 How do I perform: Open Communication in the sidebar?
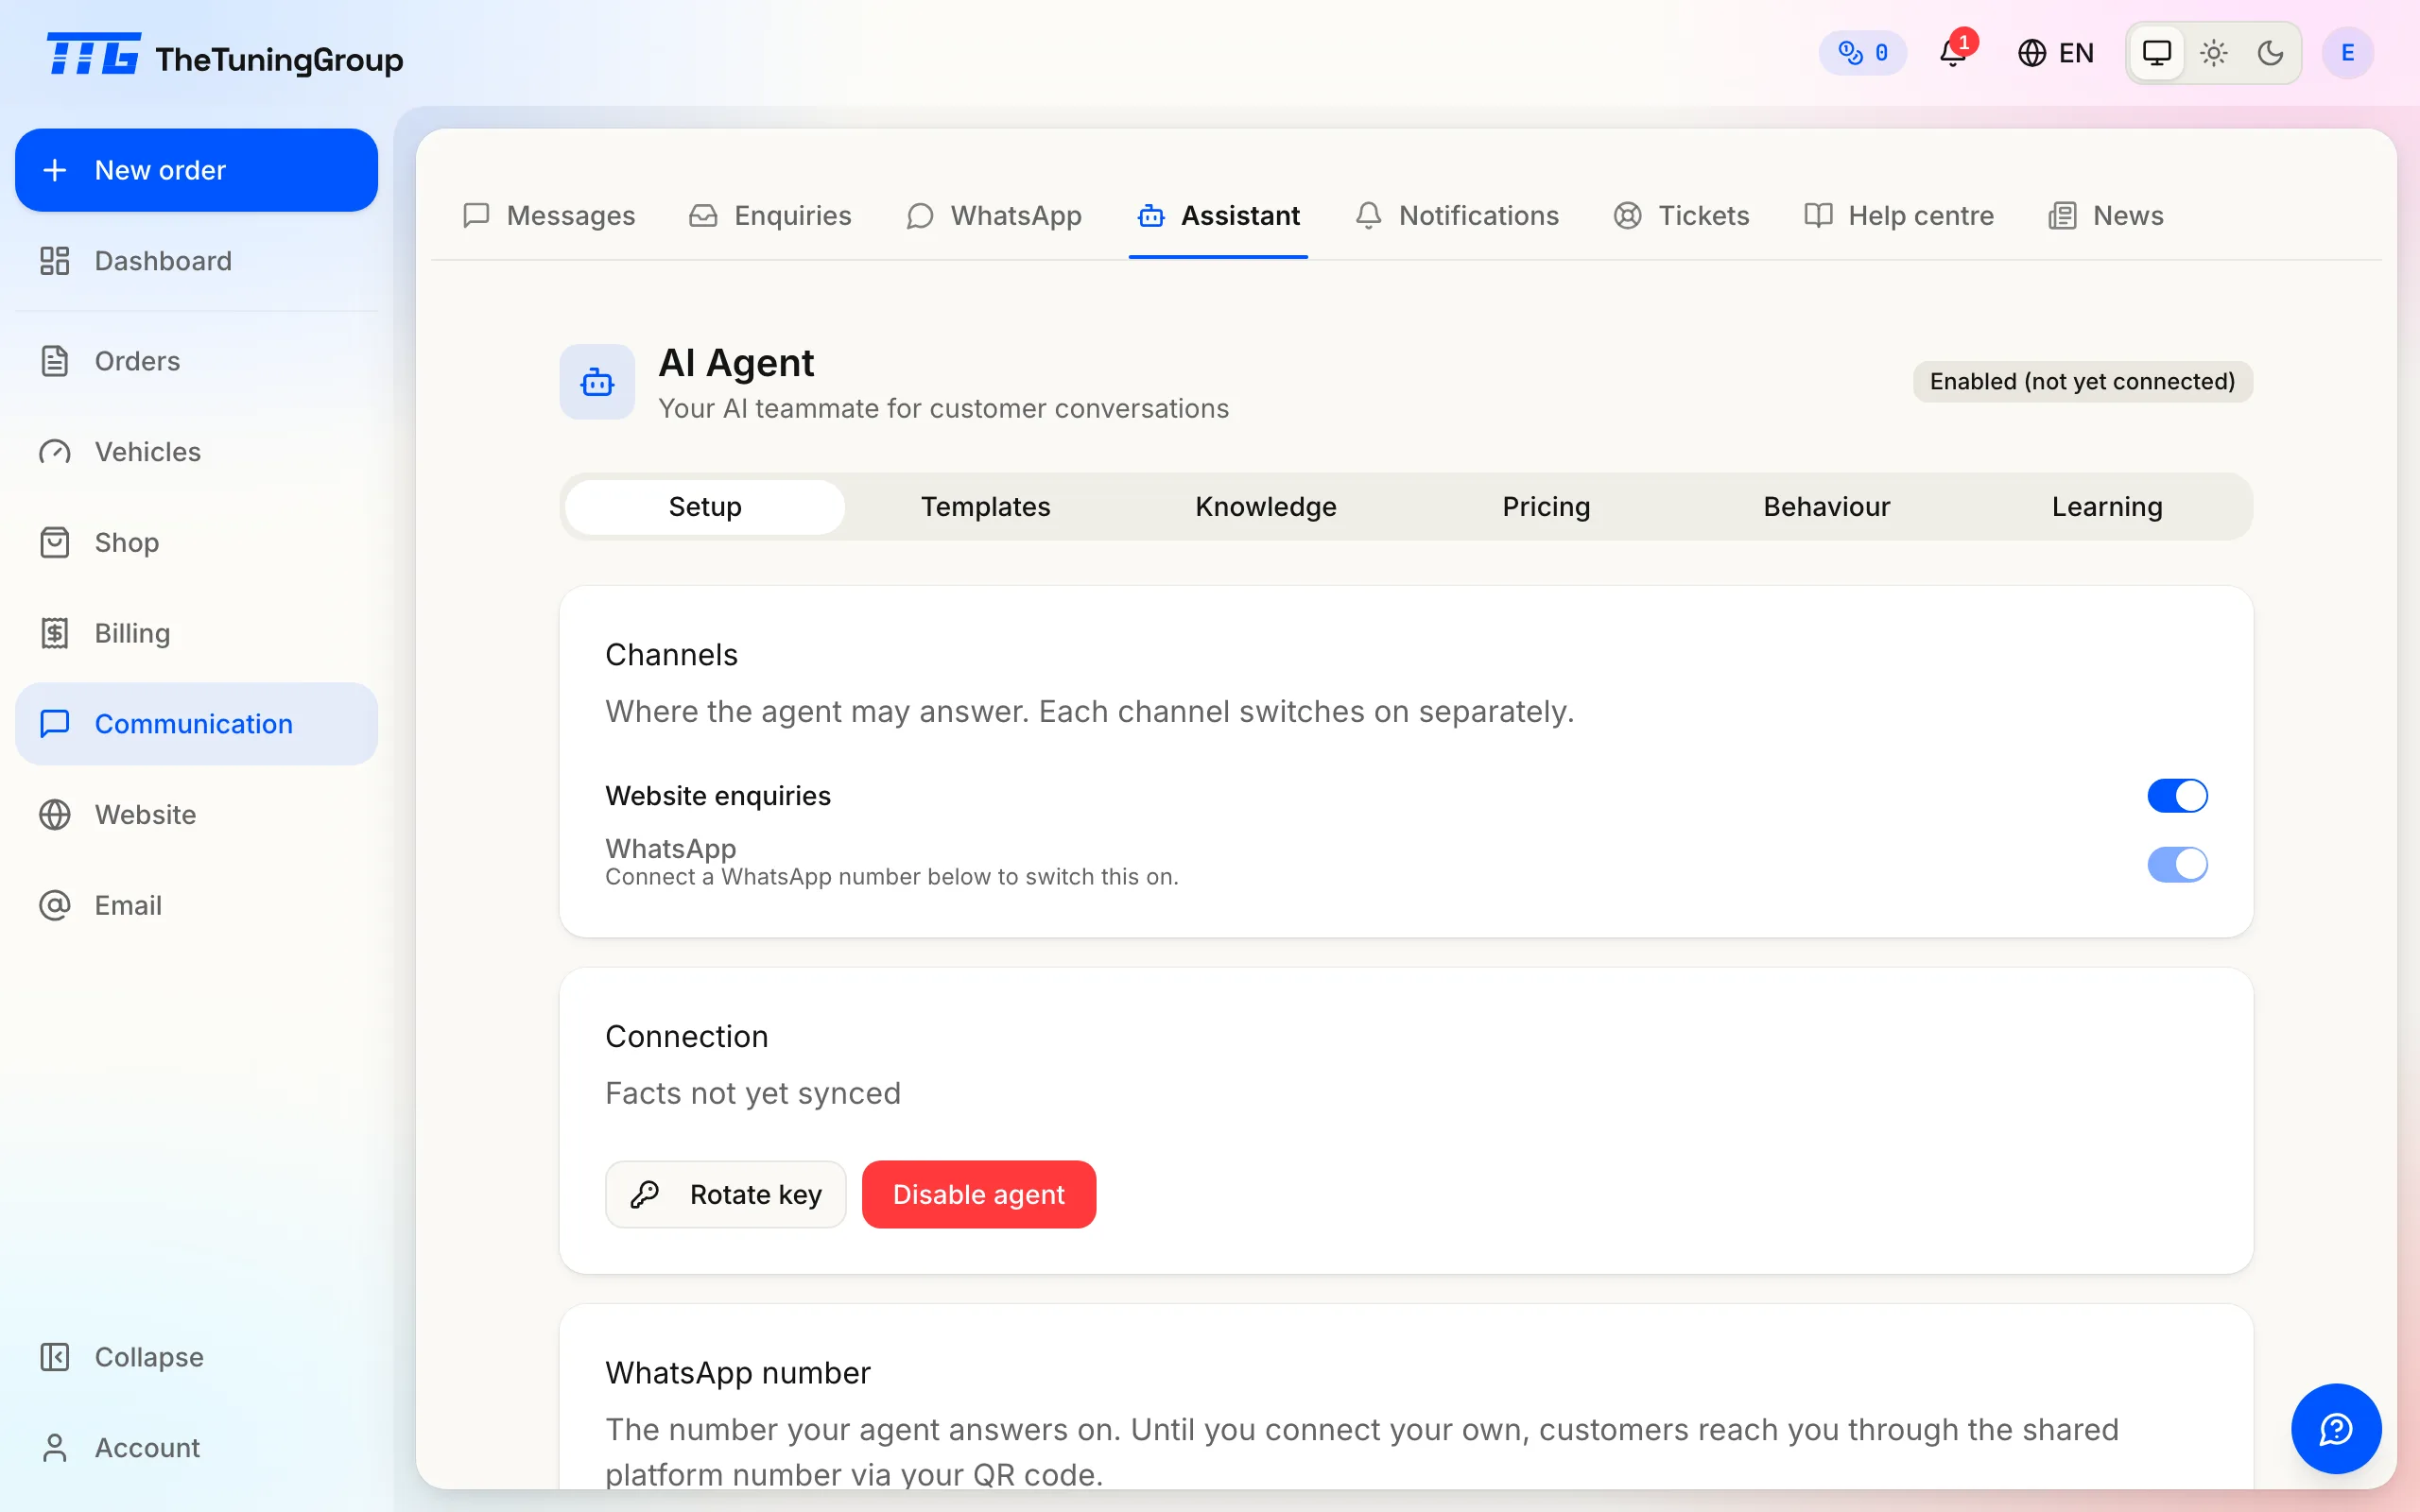coord(196,724)
